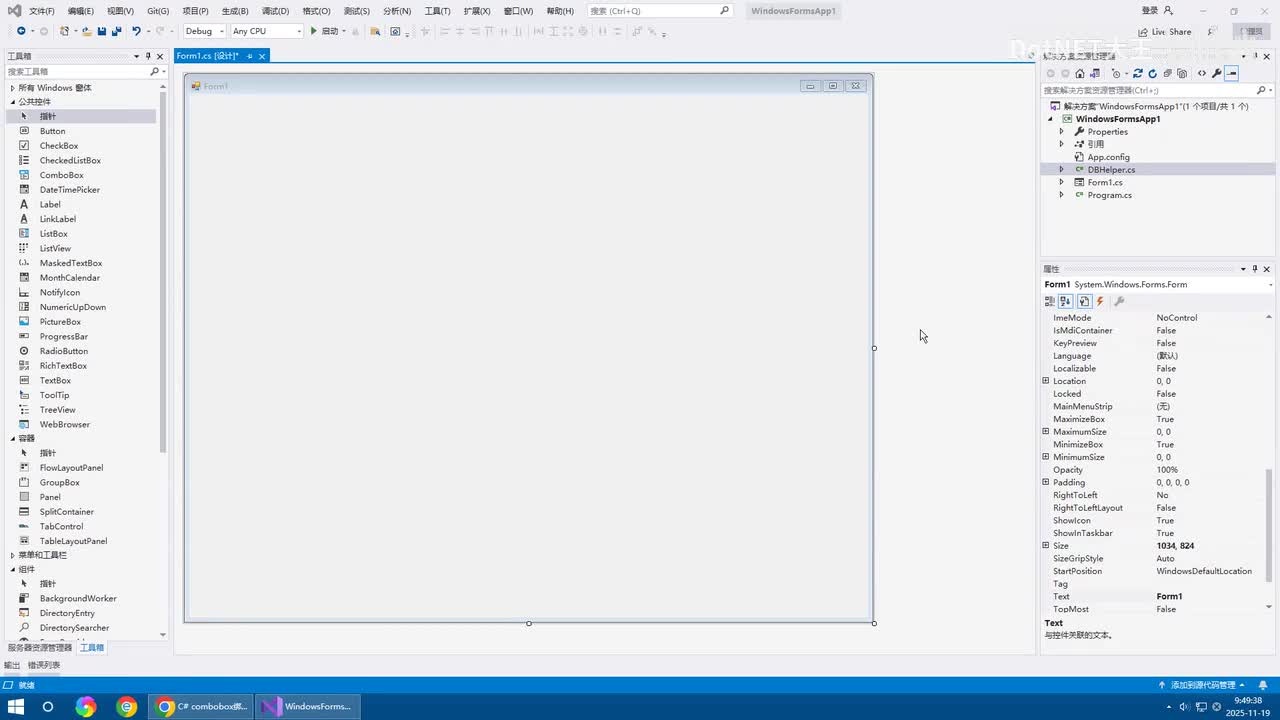The image size is (1280, 720).
Task: Choose the TreeView toolbox control
Action: [x=57, y=410]
